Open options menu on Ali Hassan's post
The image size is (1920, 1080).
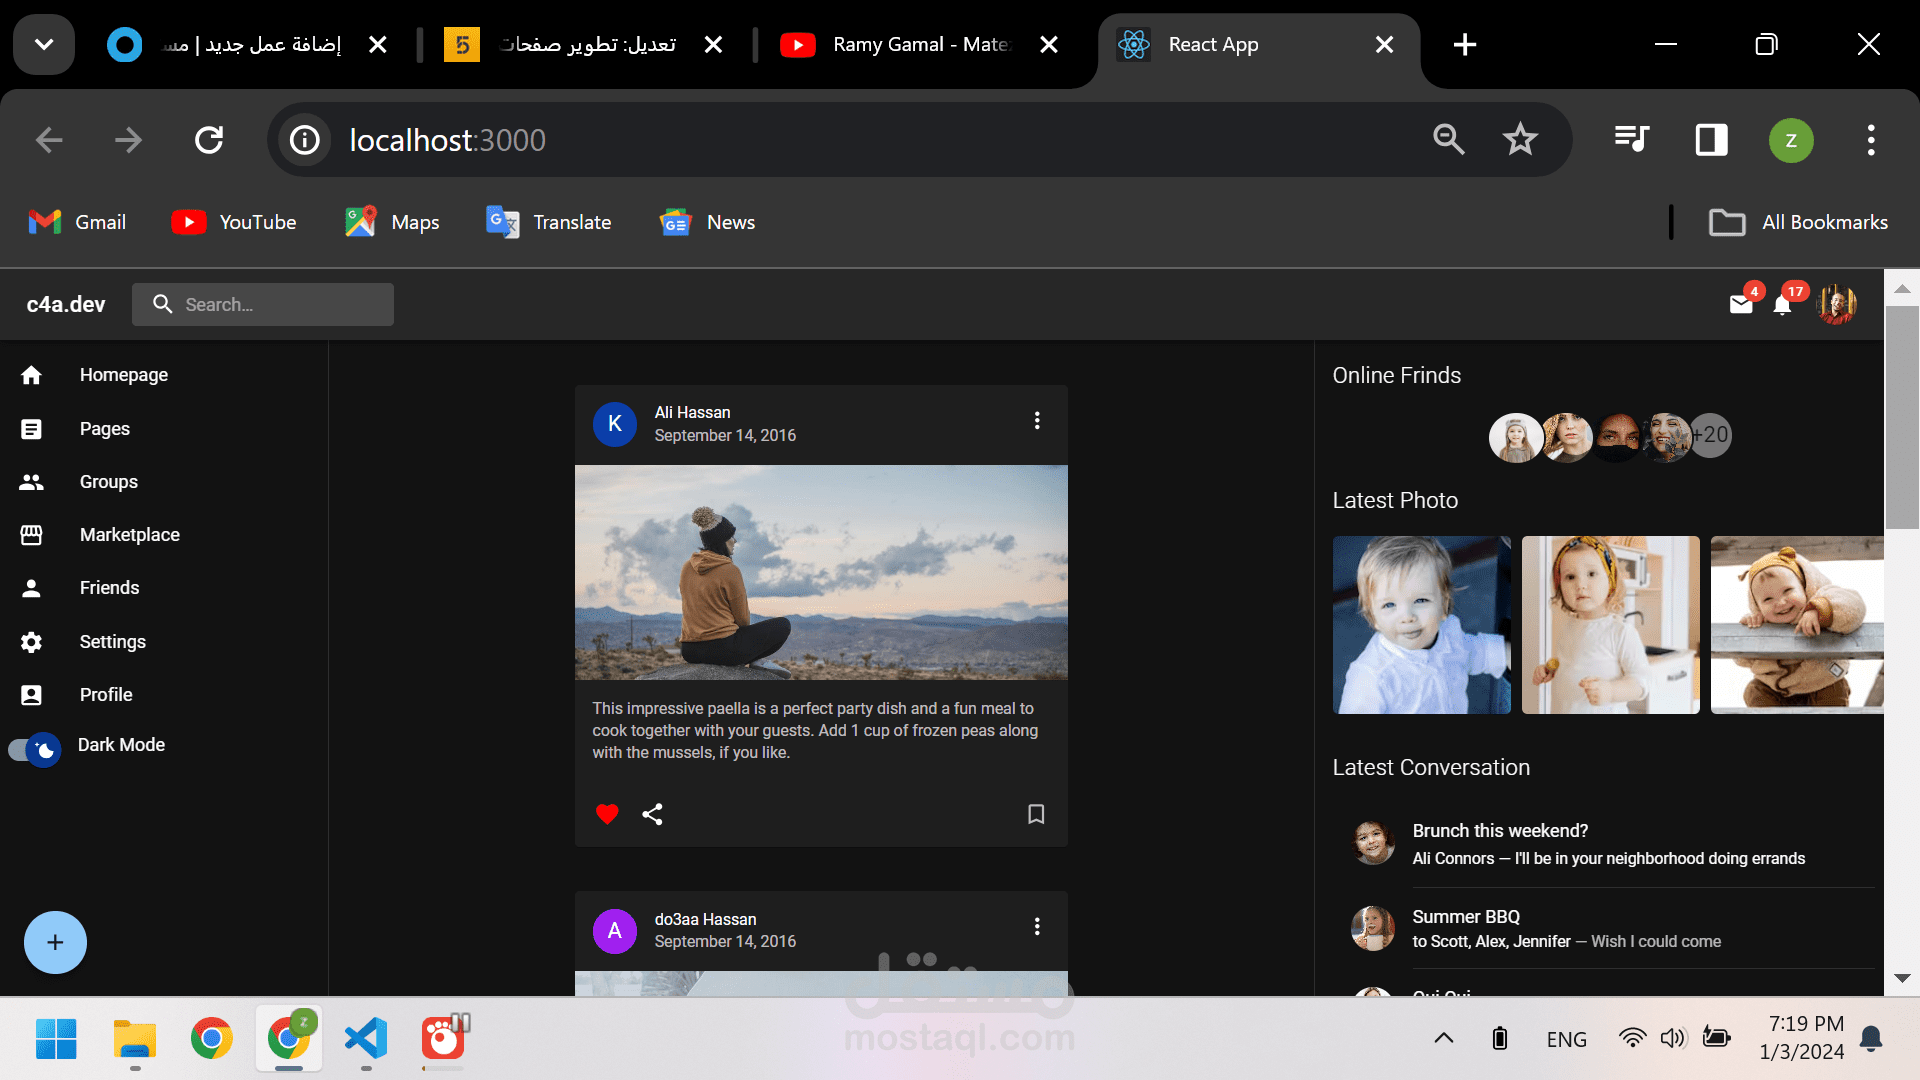(1037, 421)
